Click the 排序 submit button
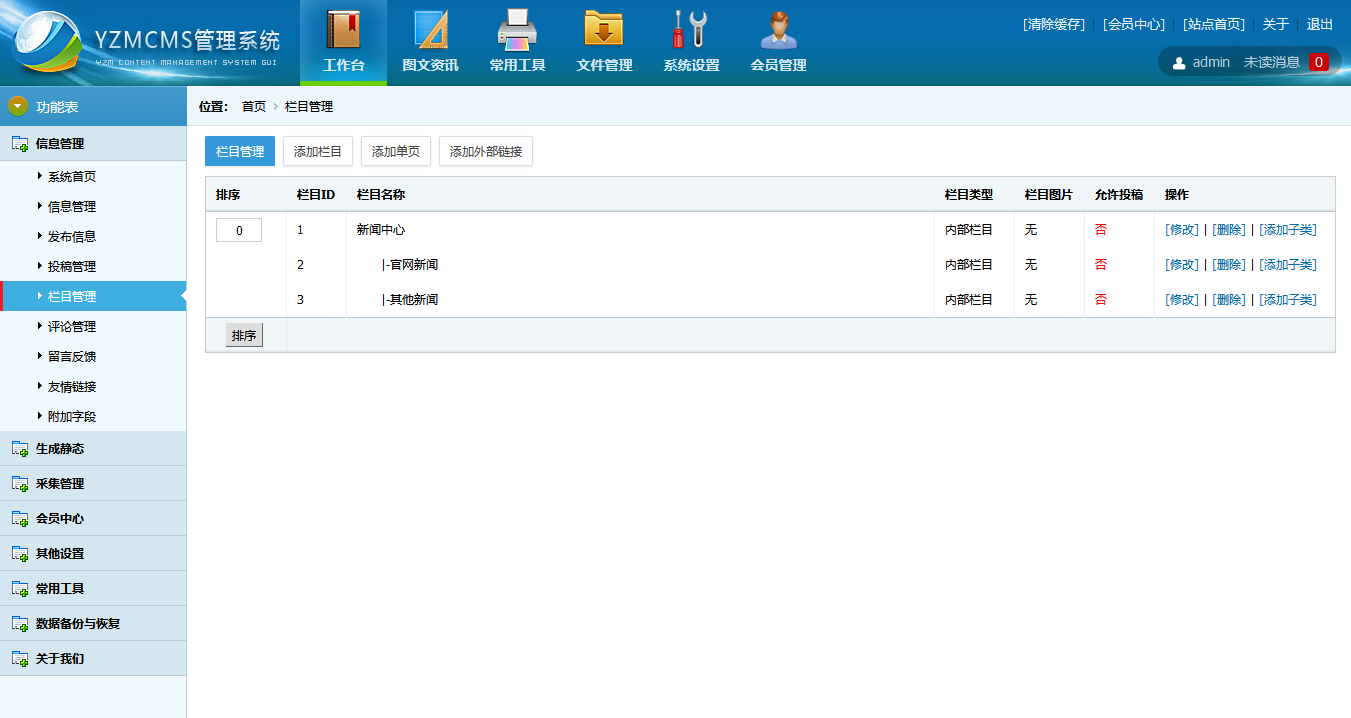Viewport: 1351px width, 718px height. [x=244, y=335]
